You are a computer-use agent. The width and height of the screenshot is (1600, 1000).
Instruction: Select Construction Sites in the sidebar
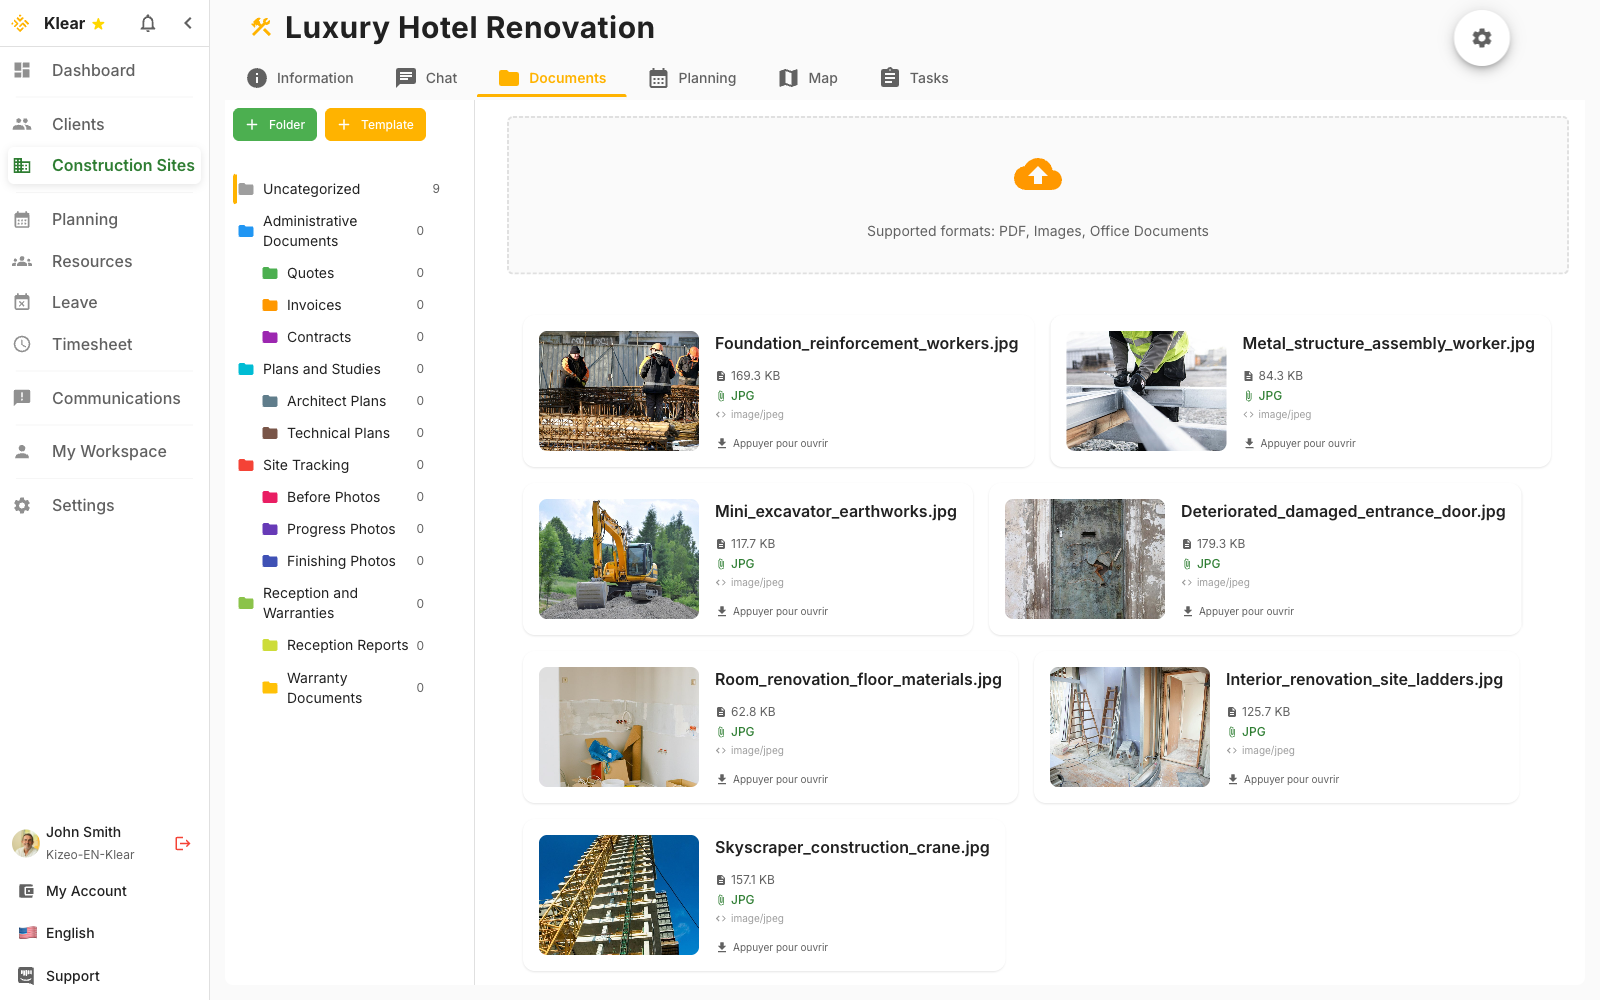click(x=122, y=165)
